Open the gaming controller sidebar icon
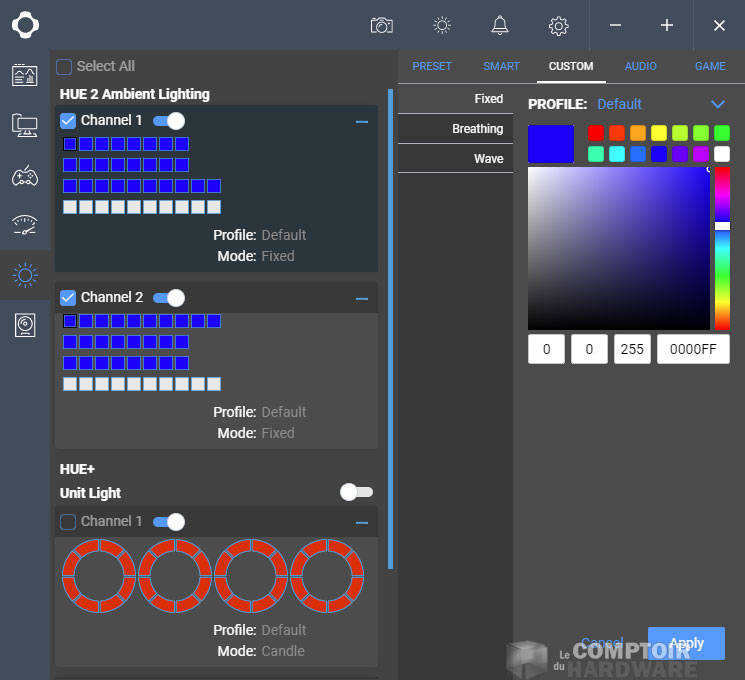Image resolution: width=745 pixels, height=680 pixels. click(25, 176)
